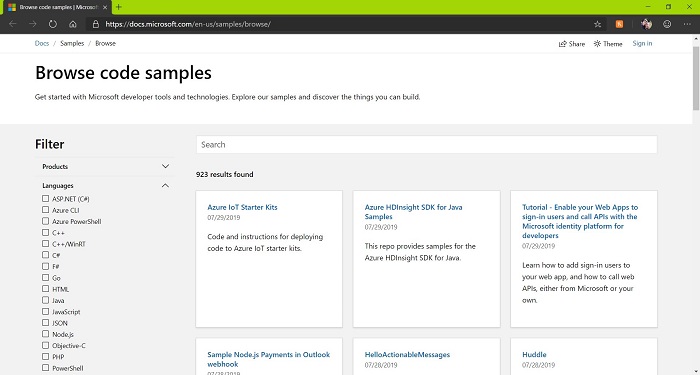This screenshot has width=700, height=375.
Task: Reload the page with the refresh icon
Action: pos(53,24)
